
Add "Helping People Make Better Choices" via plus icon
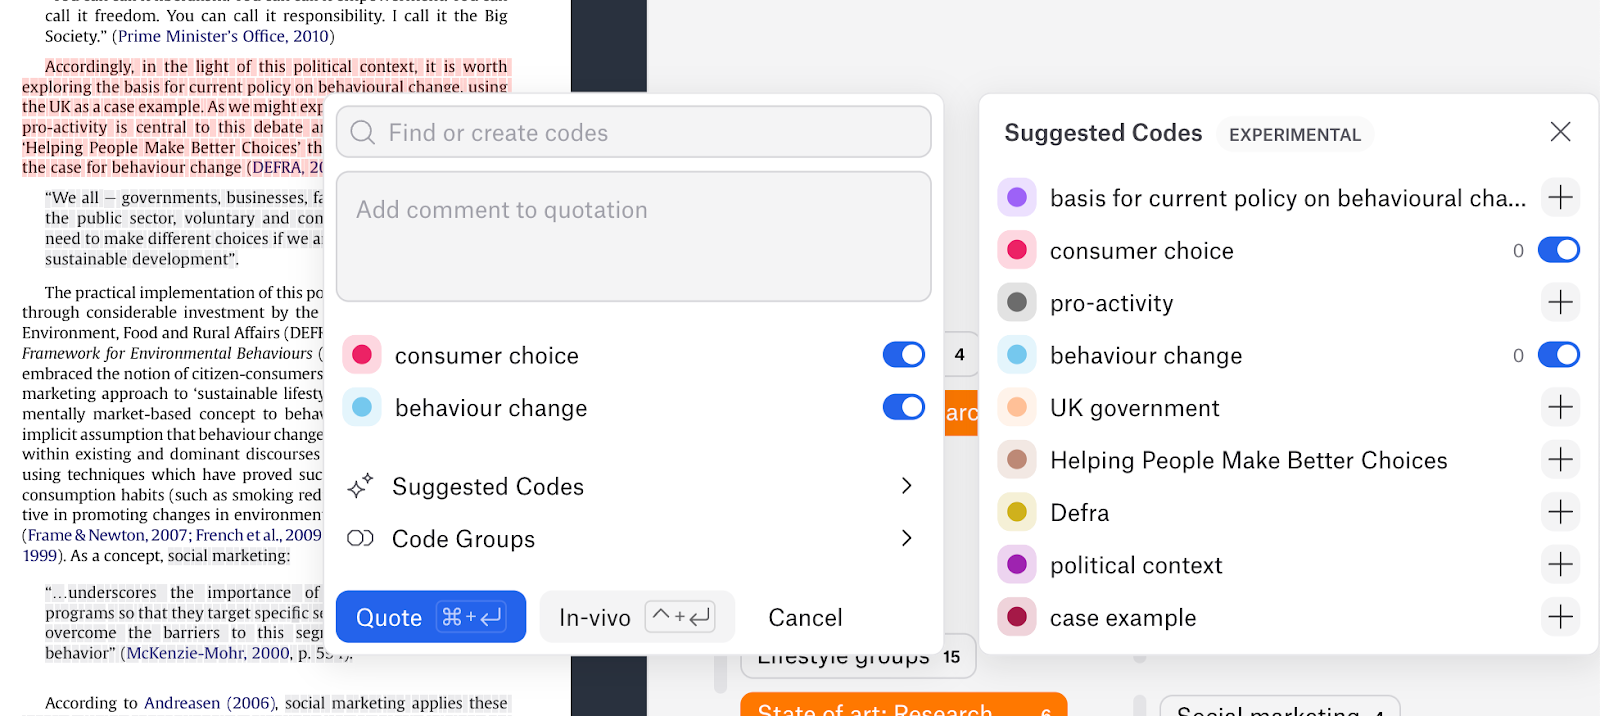pos(1558,459)
